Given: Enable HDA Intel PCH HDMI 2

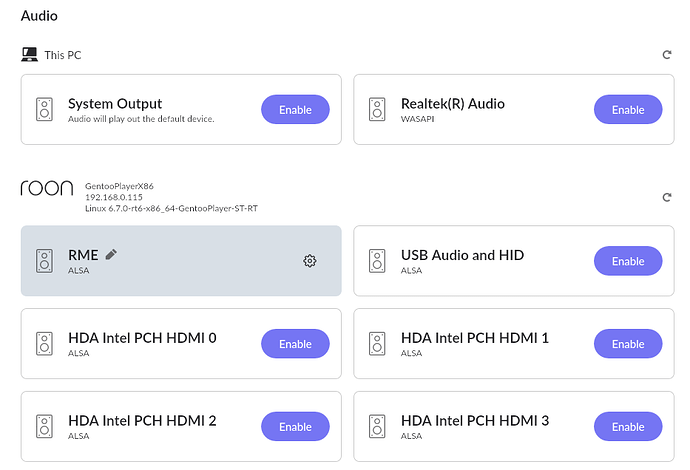Looking at the screenshot, I should 295,426.
